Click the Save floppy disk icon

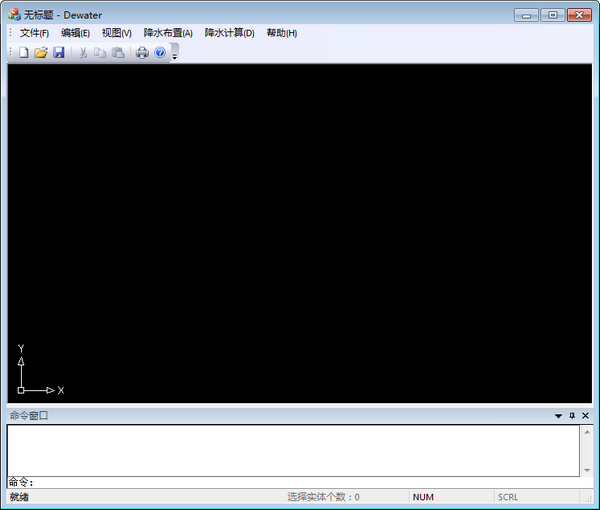pyautogui.click(x=59, y=52)
